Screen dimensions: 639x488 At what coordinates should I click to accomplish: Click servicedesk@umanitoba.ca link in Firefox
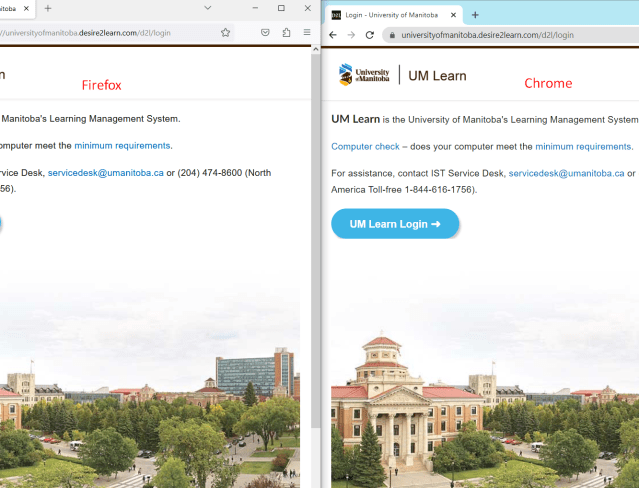[x=106, y=173]
